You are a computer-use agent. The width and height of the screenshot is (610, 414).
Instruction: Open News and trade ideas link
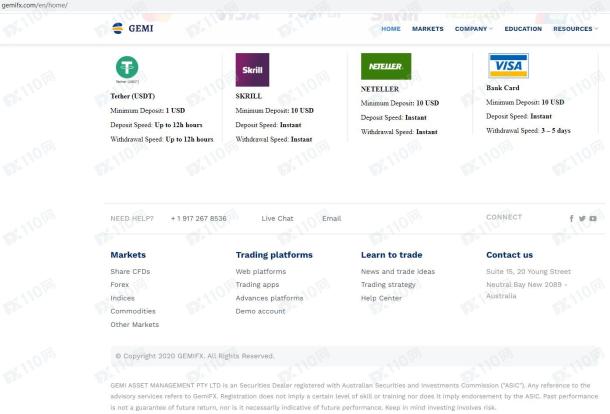(398, 272)
